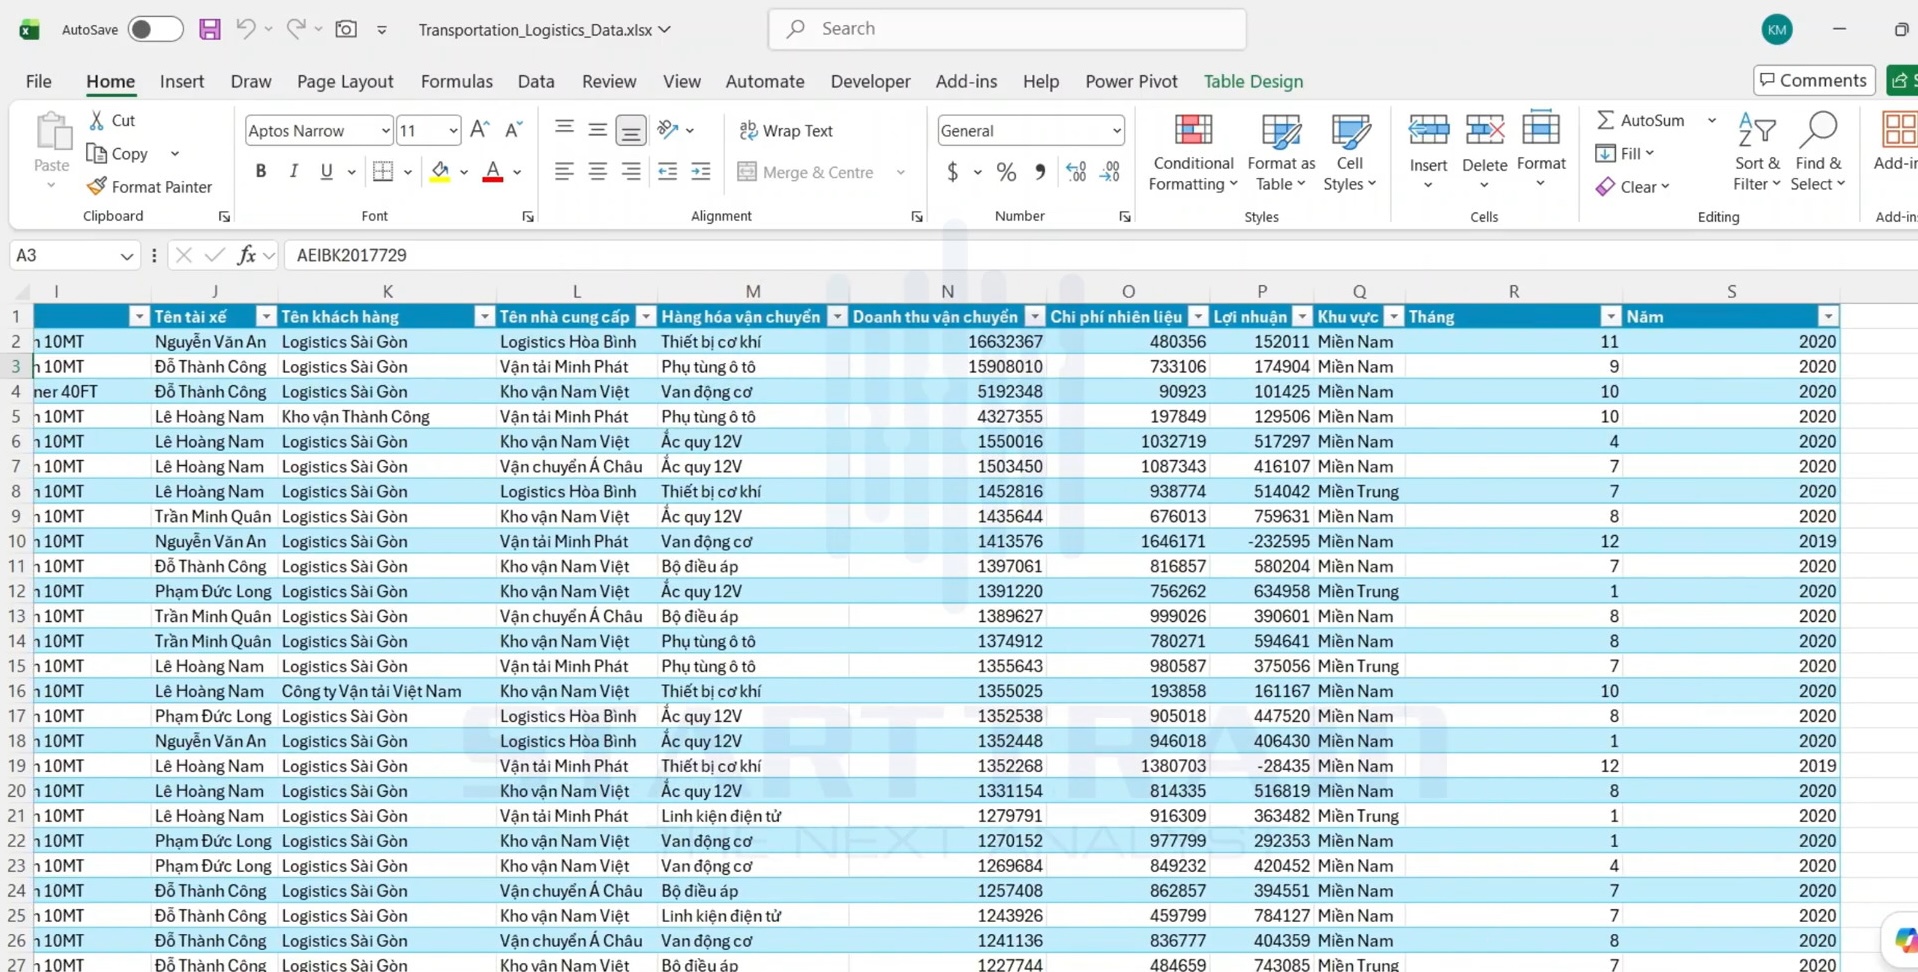The width and height of the screenshot is (1918, 972).
Task: Click the Save icon in title bar
Action: (209, 29)
